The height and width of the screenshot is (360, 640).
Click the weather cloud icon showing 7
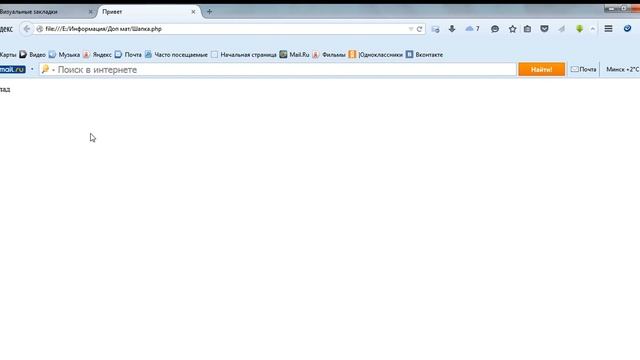tap(472, 29)
